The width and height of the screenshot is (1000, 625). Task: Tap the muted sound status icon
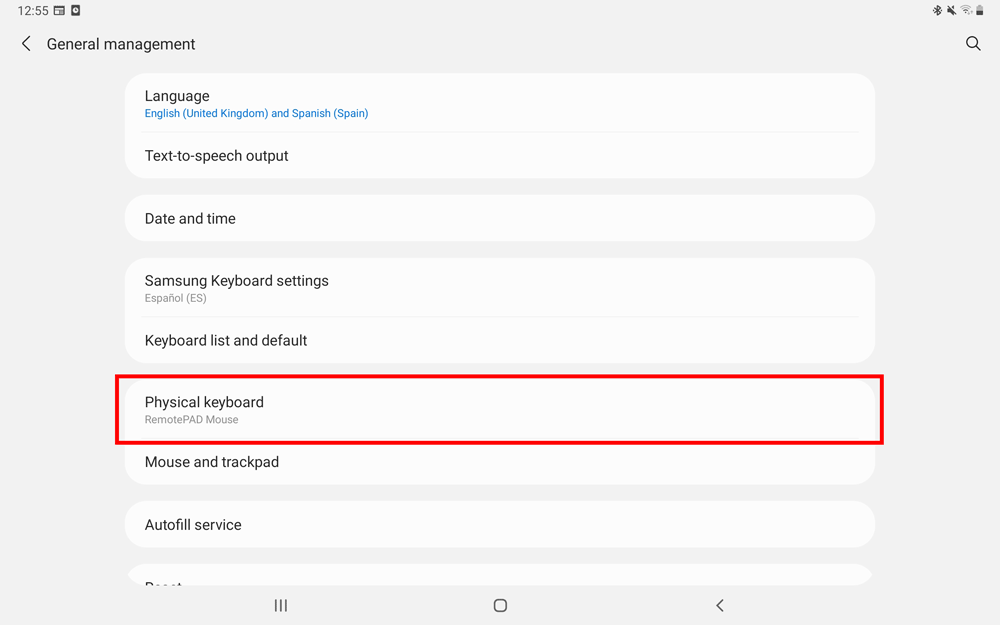click(951, 11)
